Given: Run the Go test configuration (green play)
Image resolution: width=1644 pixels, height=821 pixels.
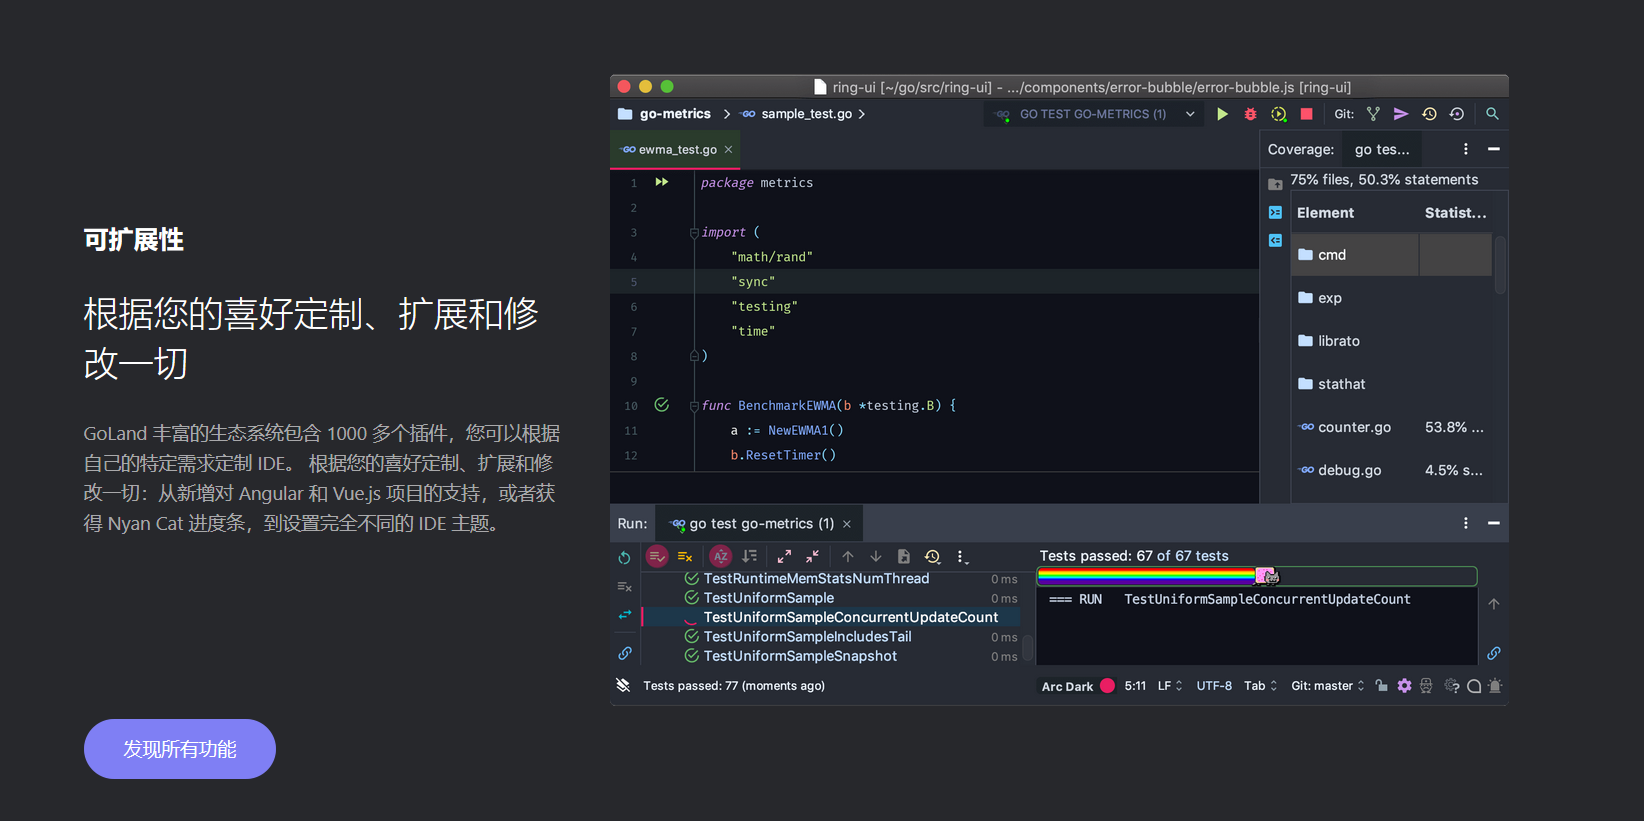Looking at the screenshot, I should (x=1222, y=114).
